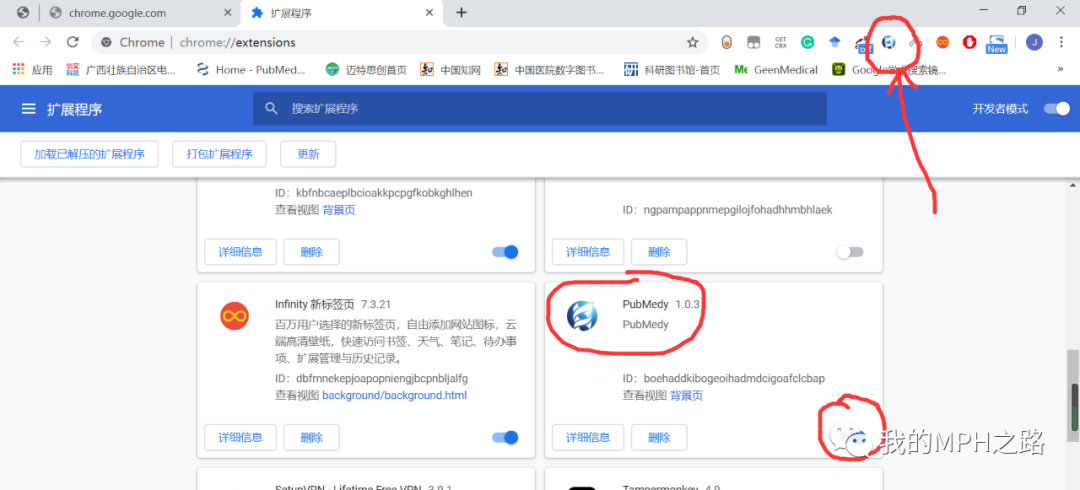Open the hamburger menu beside 扩展程序
The width and height of the screenshot is (1080, 490).
click(28, 109)
